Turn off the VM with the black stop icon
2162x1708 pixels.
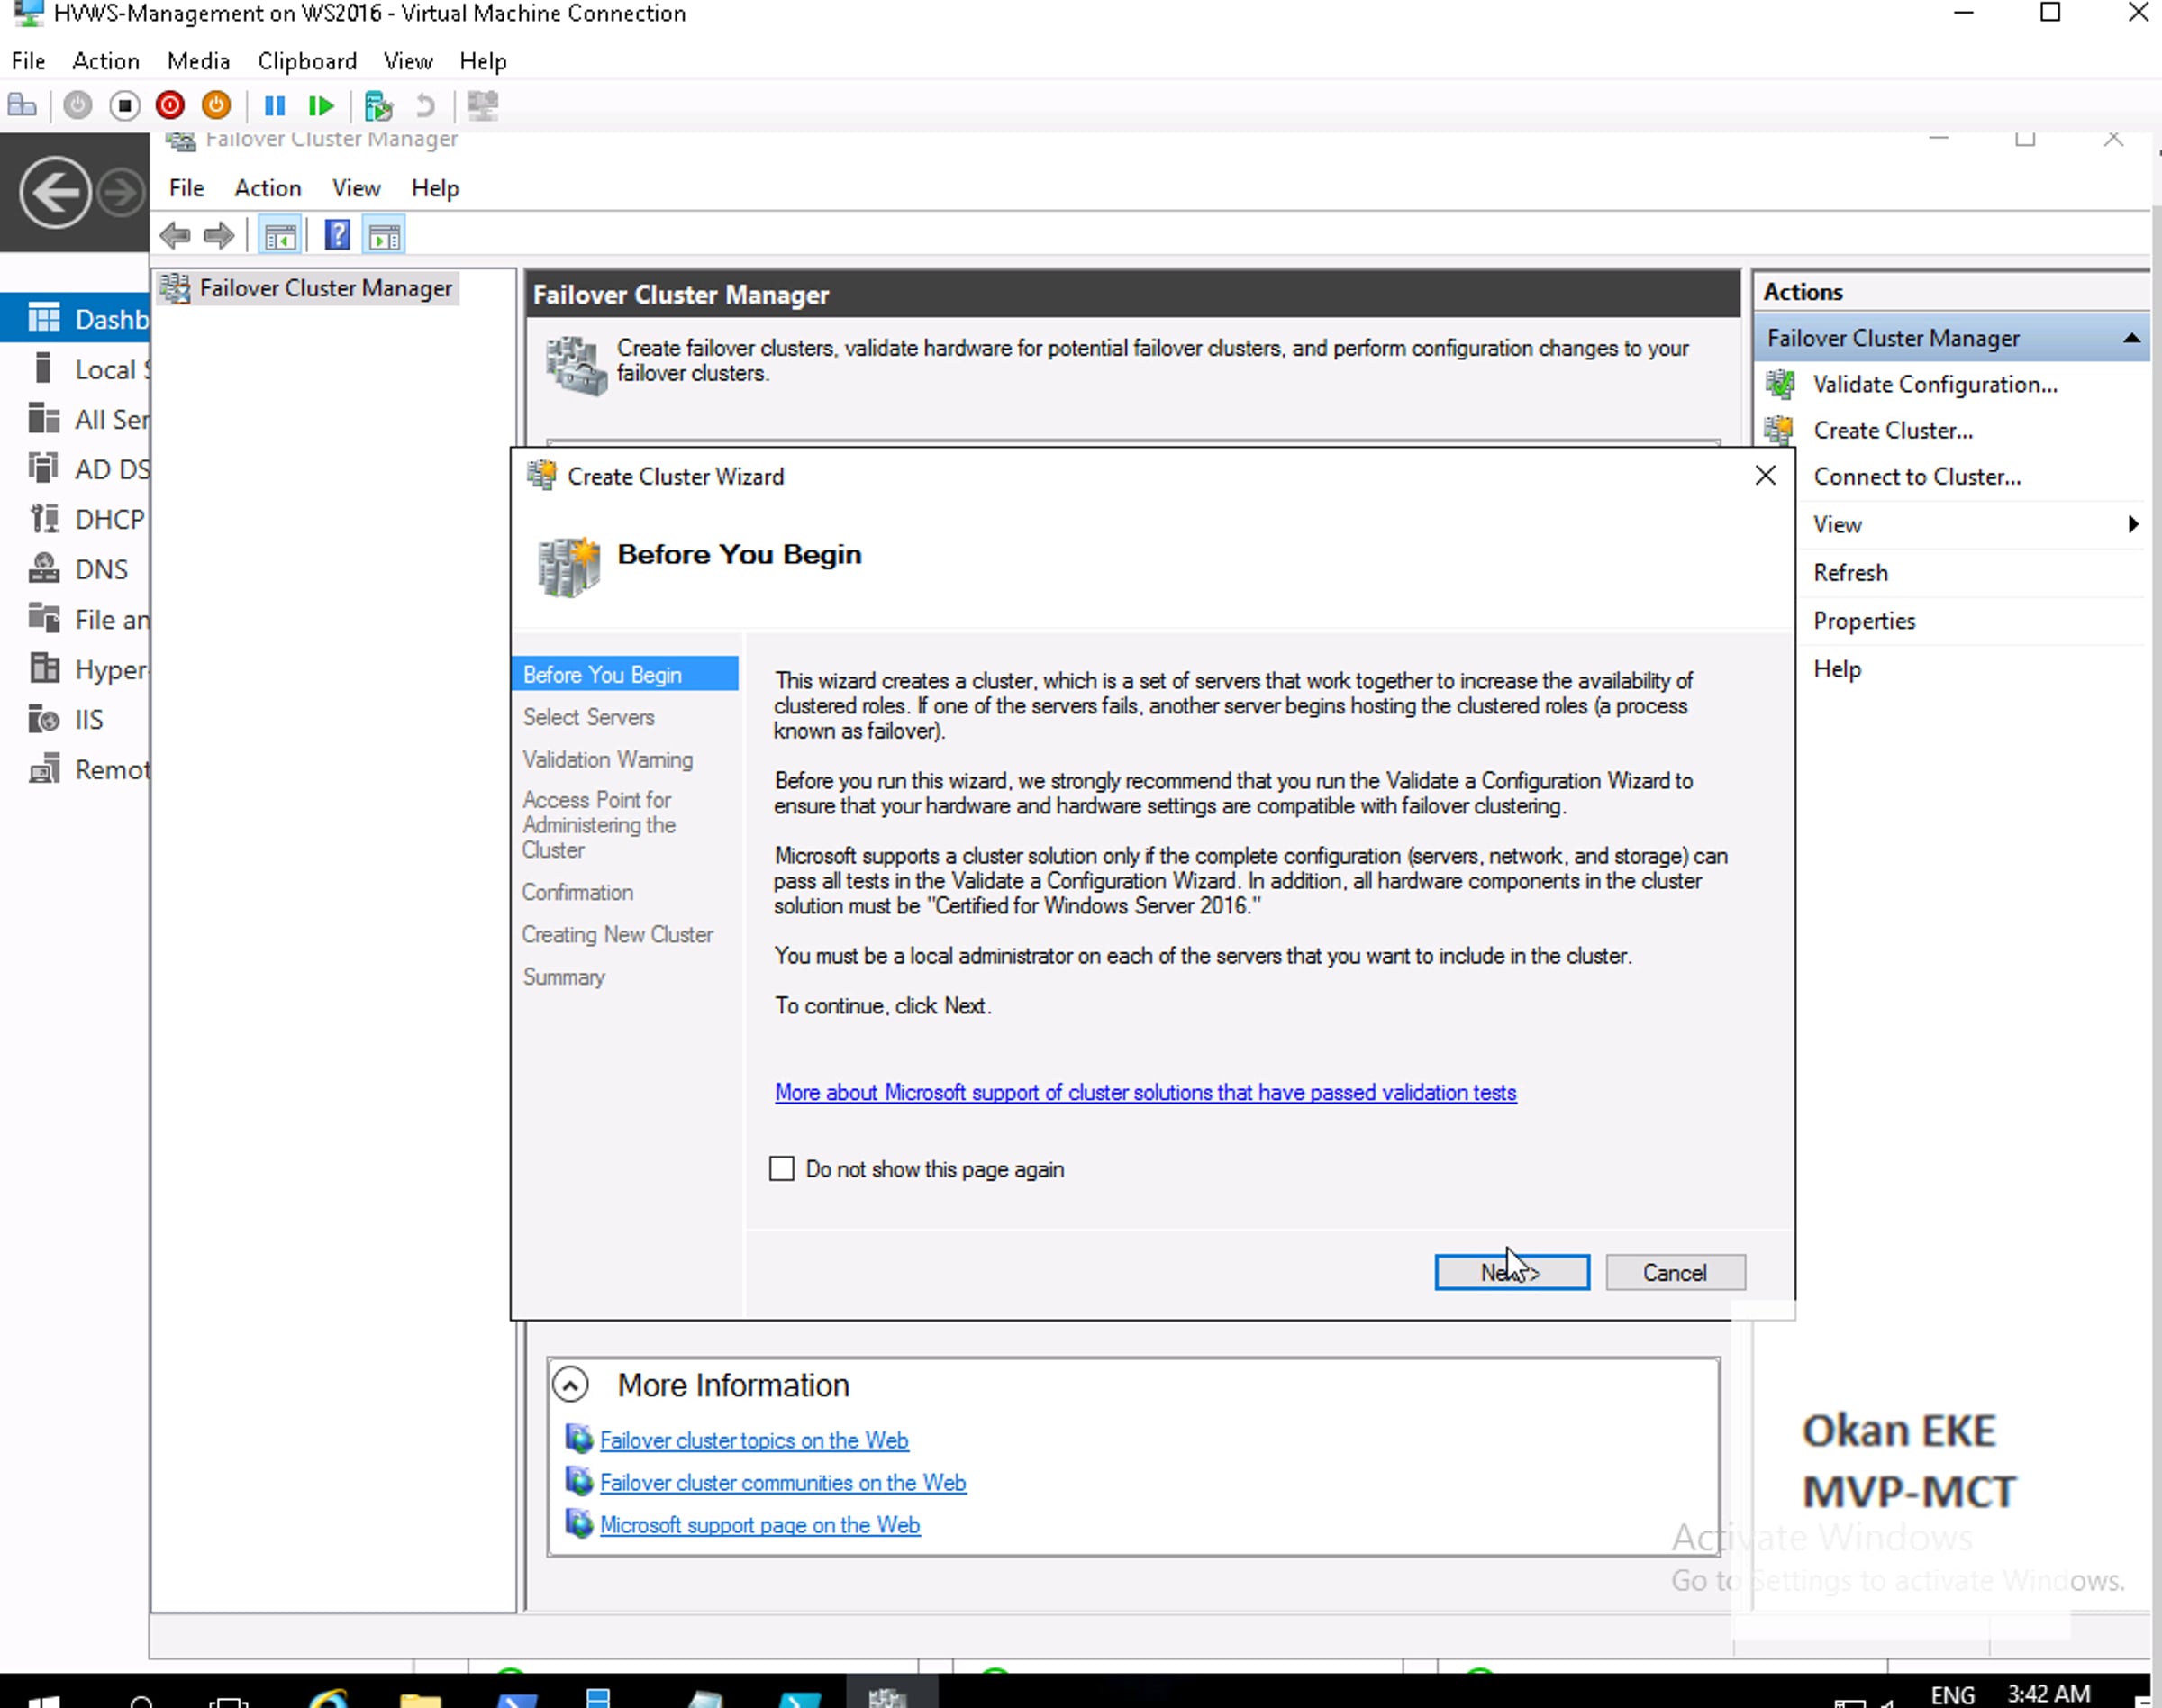click(x=124, y=105)
